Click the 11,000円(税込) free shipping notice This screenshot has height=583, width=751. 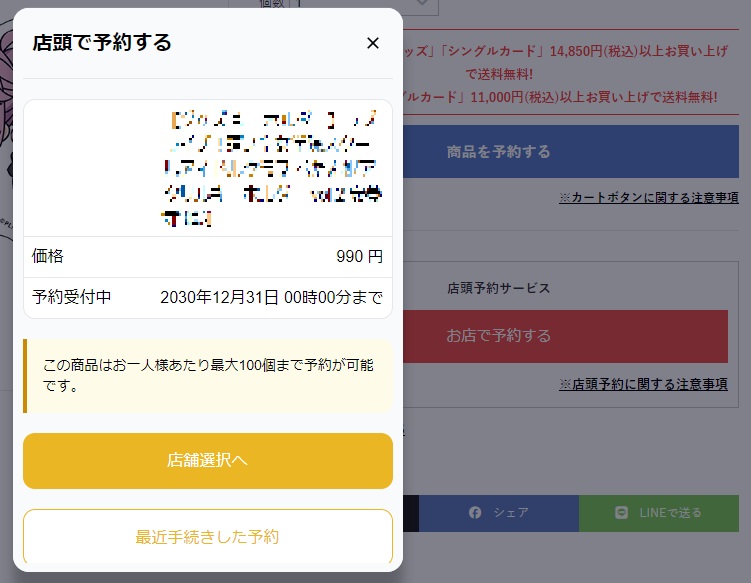pos(560,97)
